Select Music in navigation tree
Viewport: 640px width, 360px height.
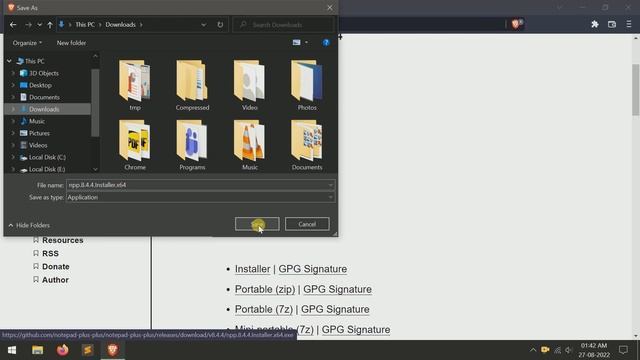tap(37, 121)
